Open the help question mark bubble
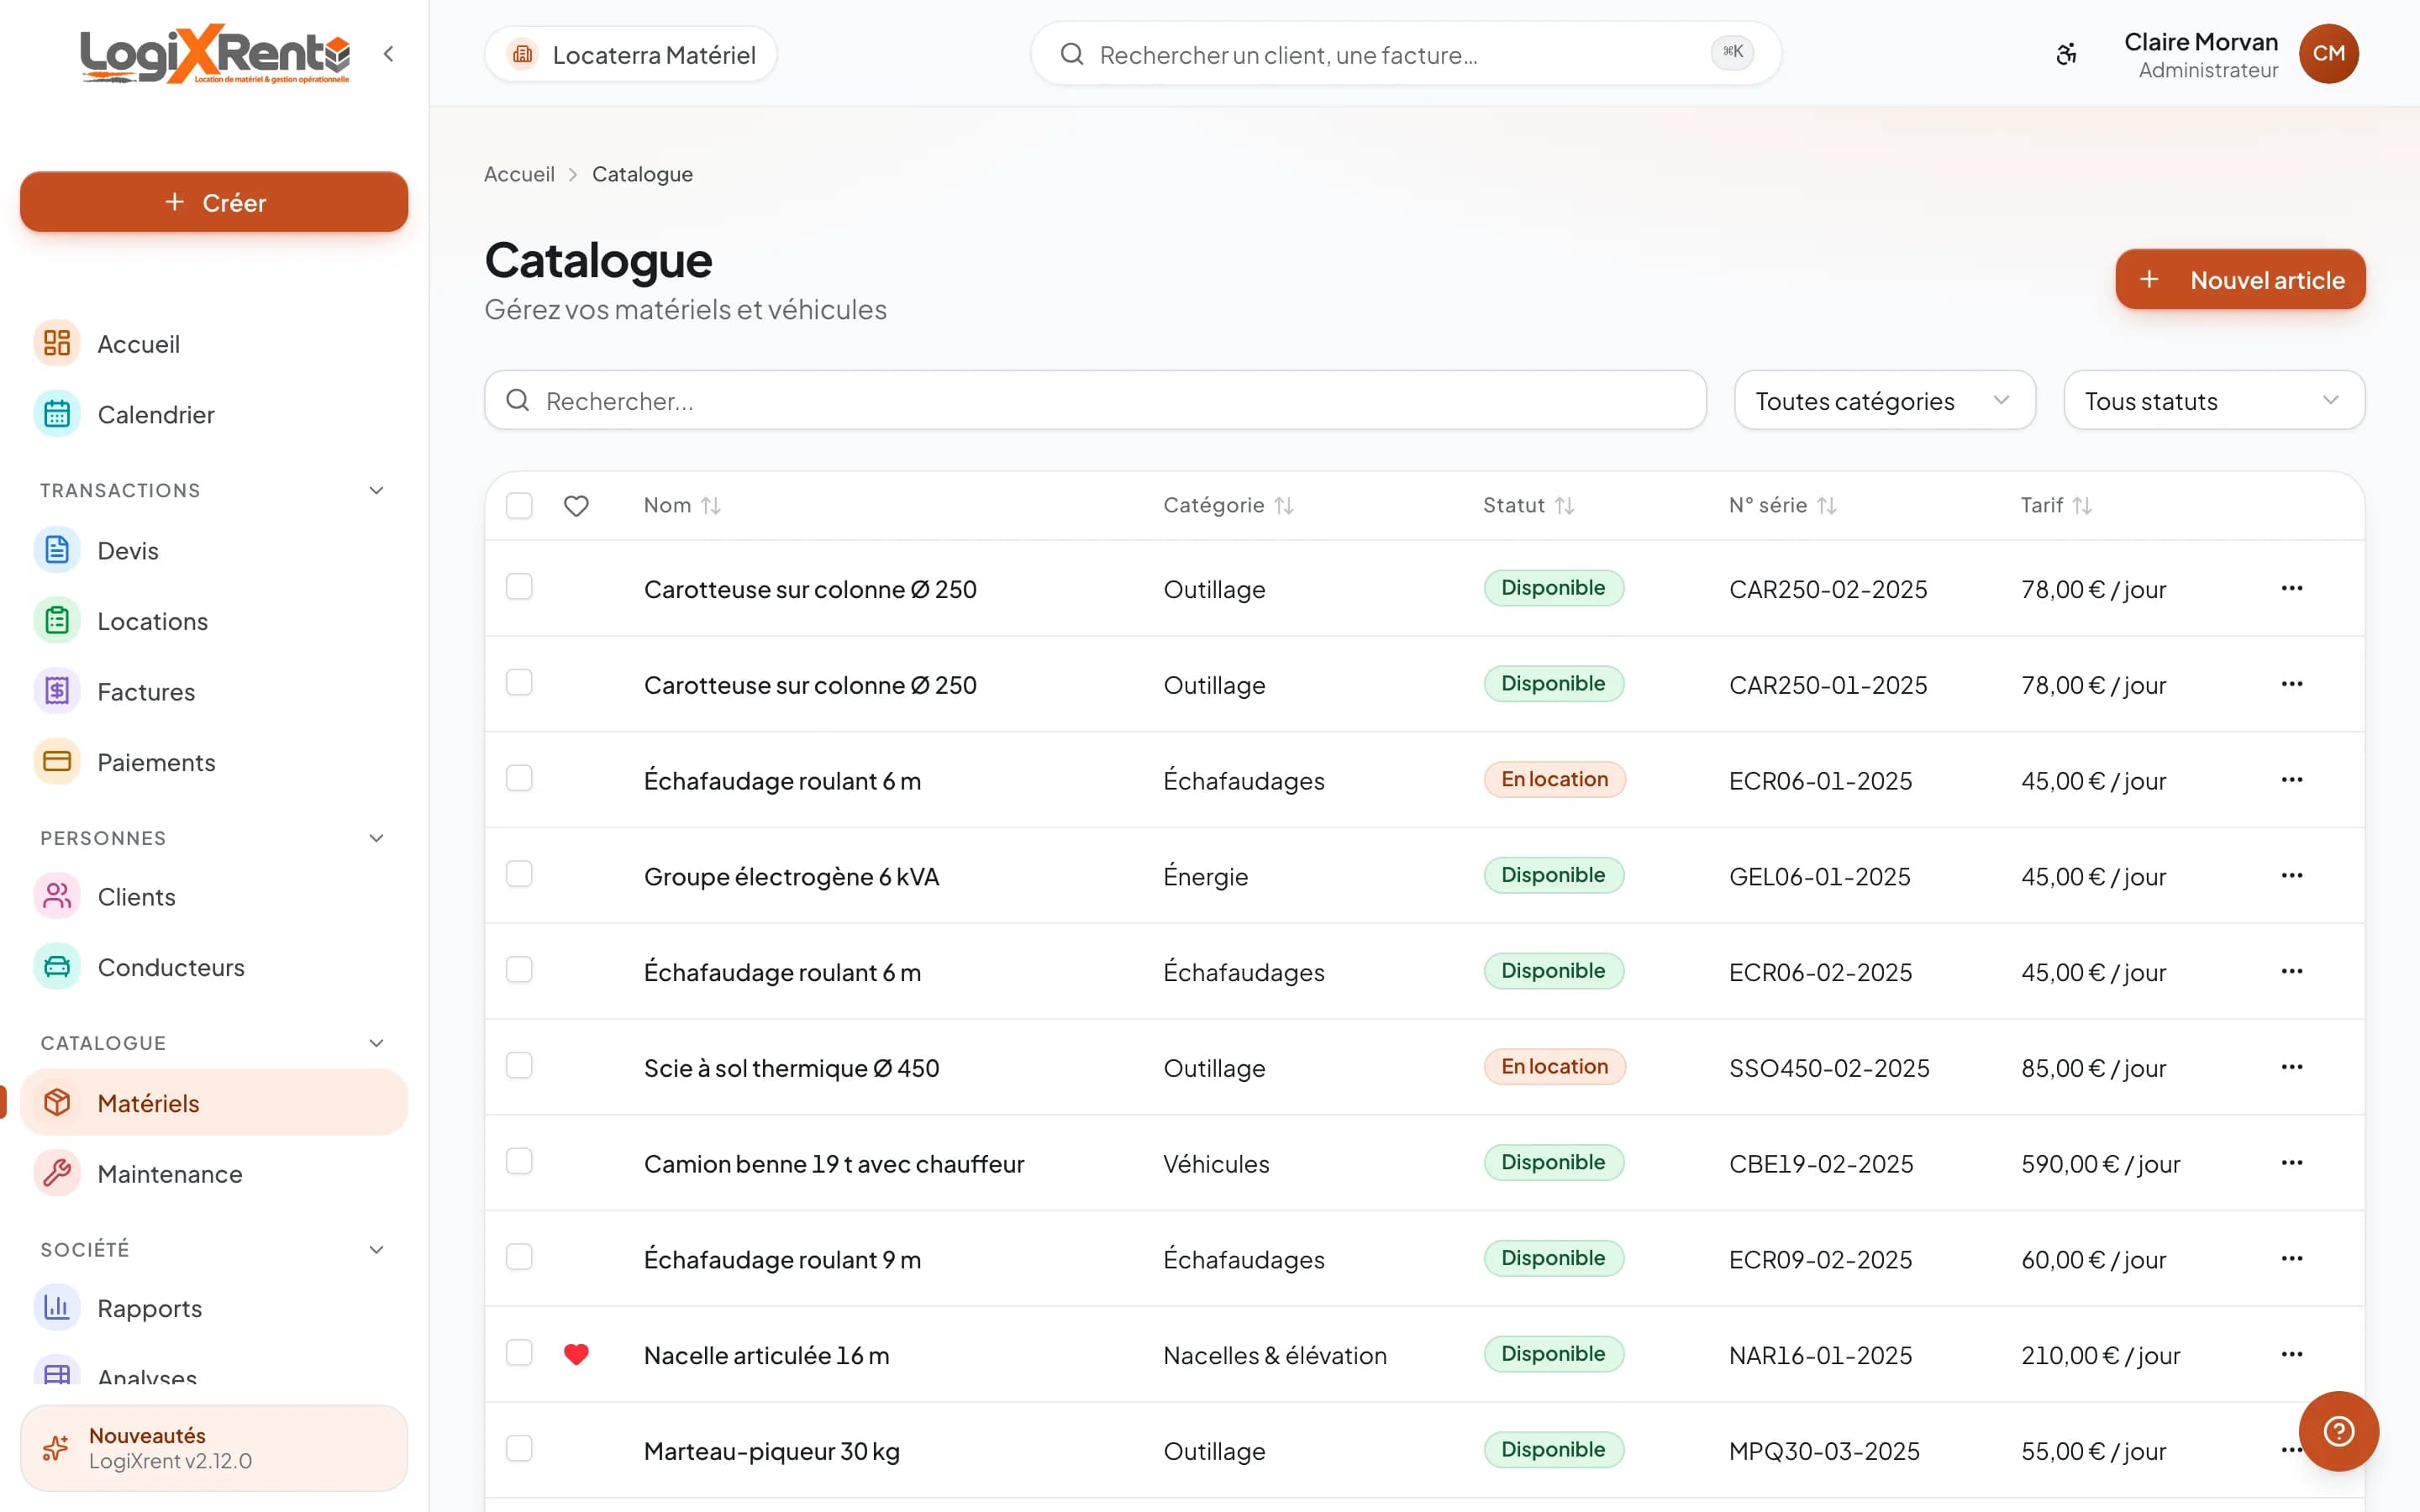 point(2338,1431)
